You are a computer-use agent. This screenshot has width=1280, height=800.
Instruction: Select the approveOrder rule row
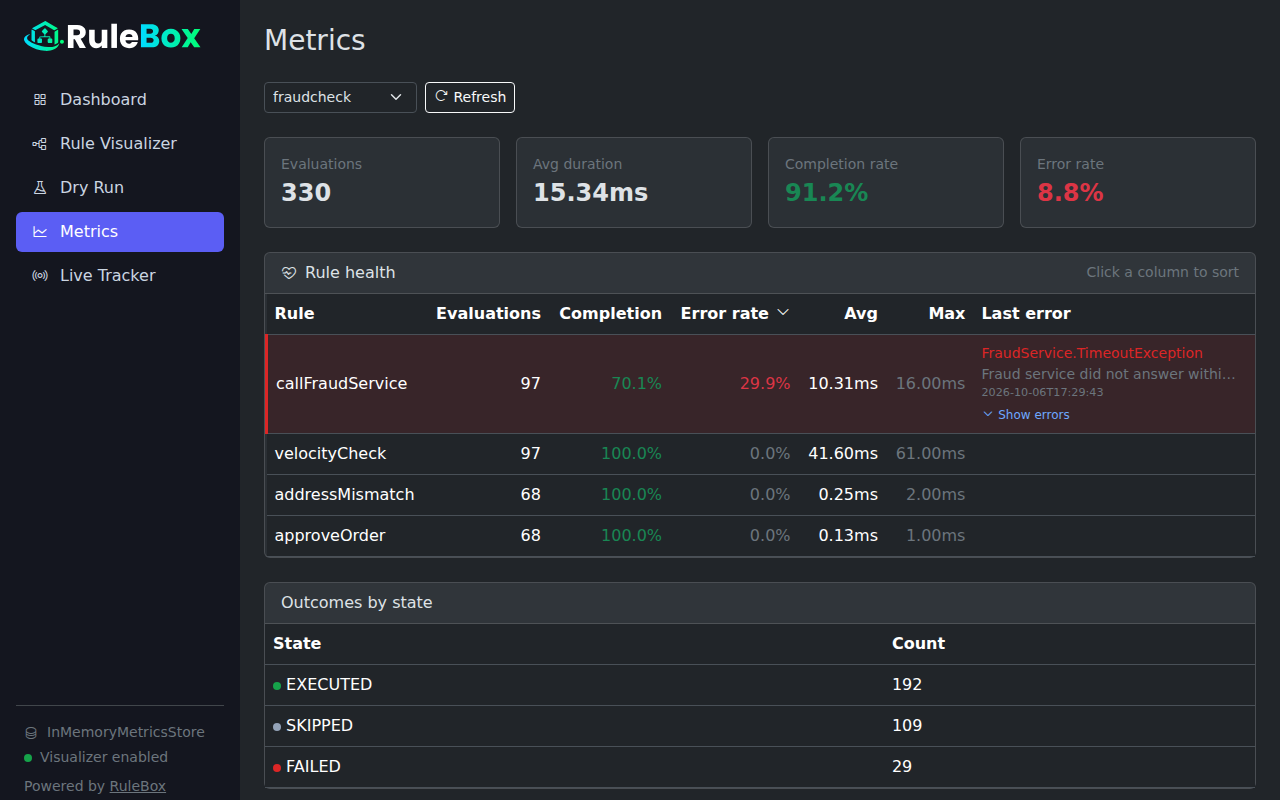[760, 536]
